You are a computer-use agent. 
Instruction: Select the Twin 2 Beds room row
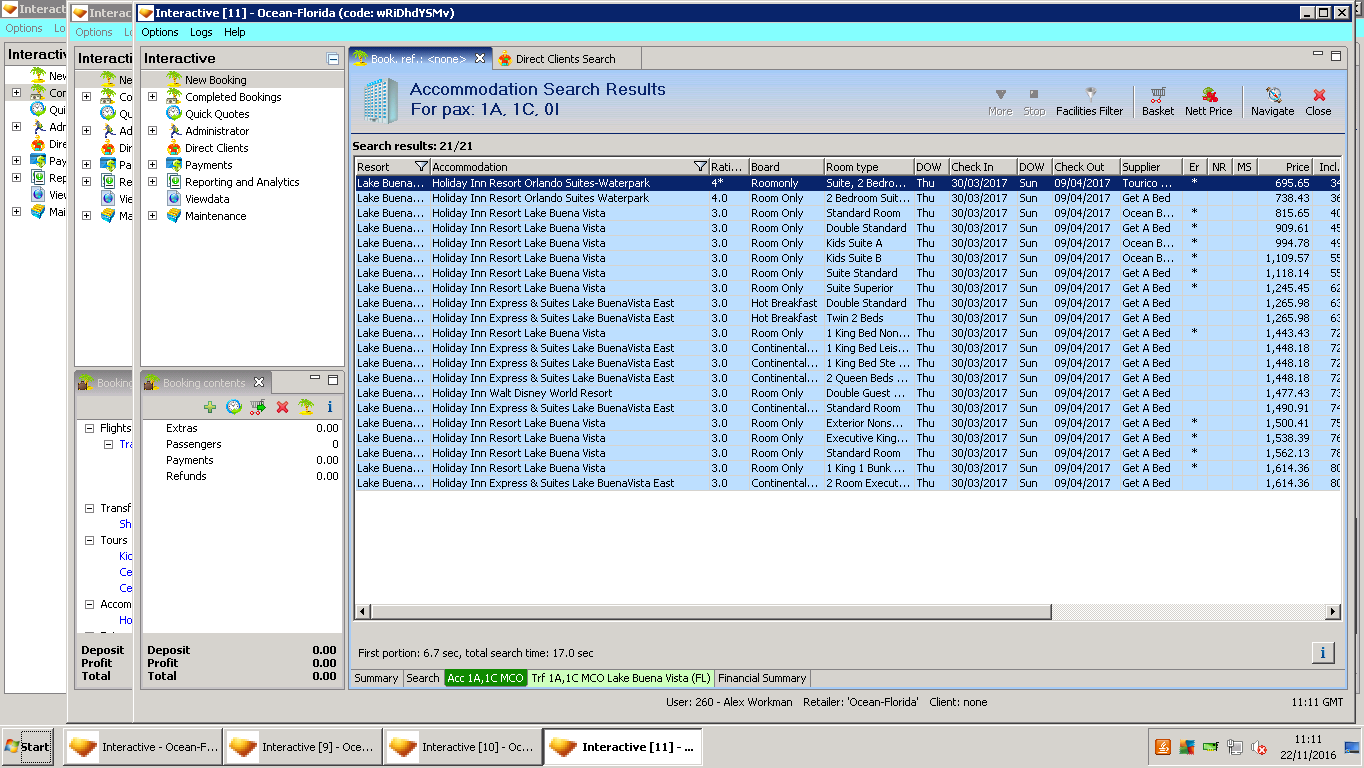[x=848, y=318]
